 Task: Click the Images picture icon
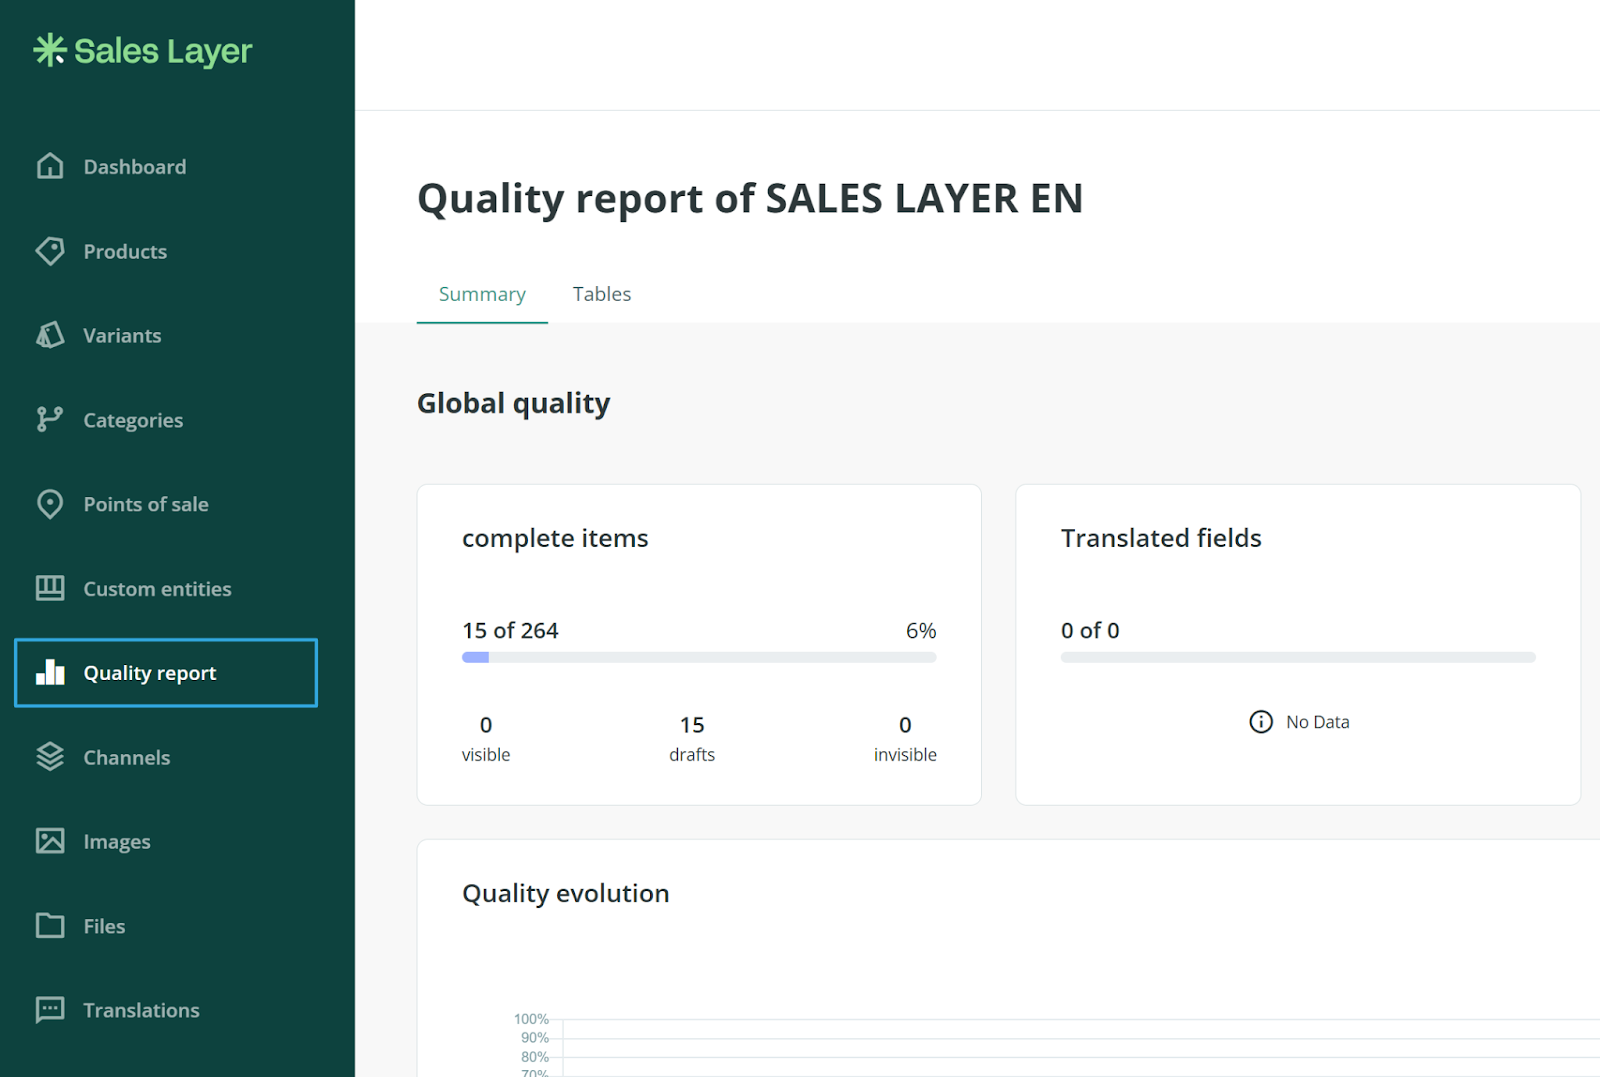tap(50, 841)
